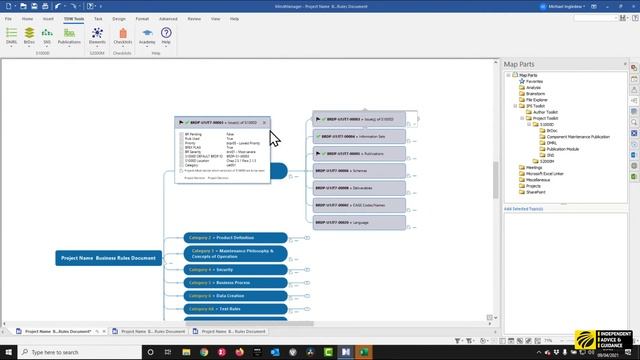Open the Elements dropdown arrow
The image size is (640, 360).
(x=97, y=47)
